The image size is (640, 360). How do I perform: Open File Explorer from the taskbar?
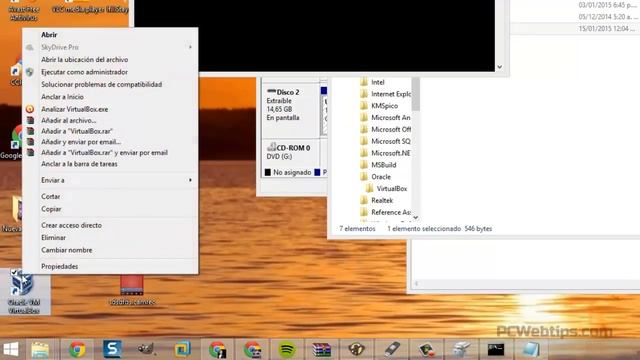click(40, 349)
